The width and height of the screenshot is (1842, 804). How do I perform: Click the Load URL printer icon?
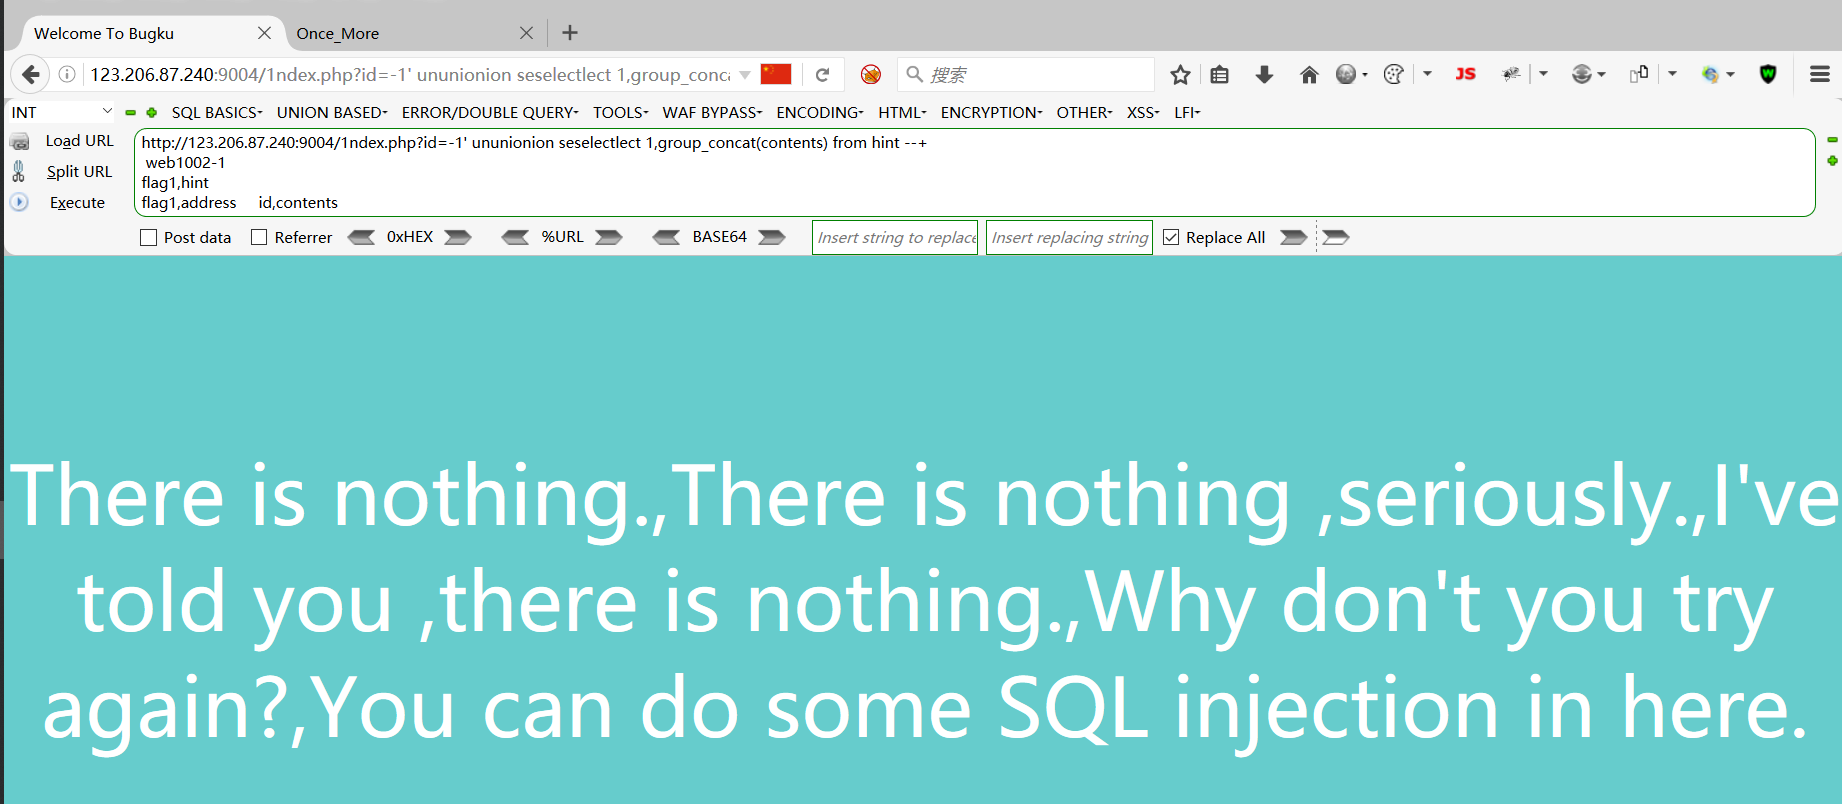point(19,142)
